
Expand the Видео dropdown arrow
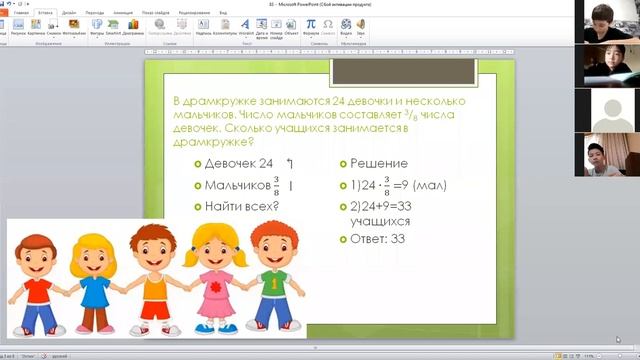[x=346, y=38]
